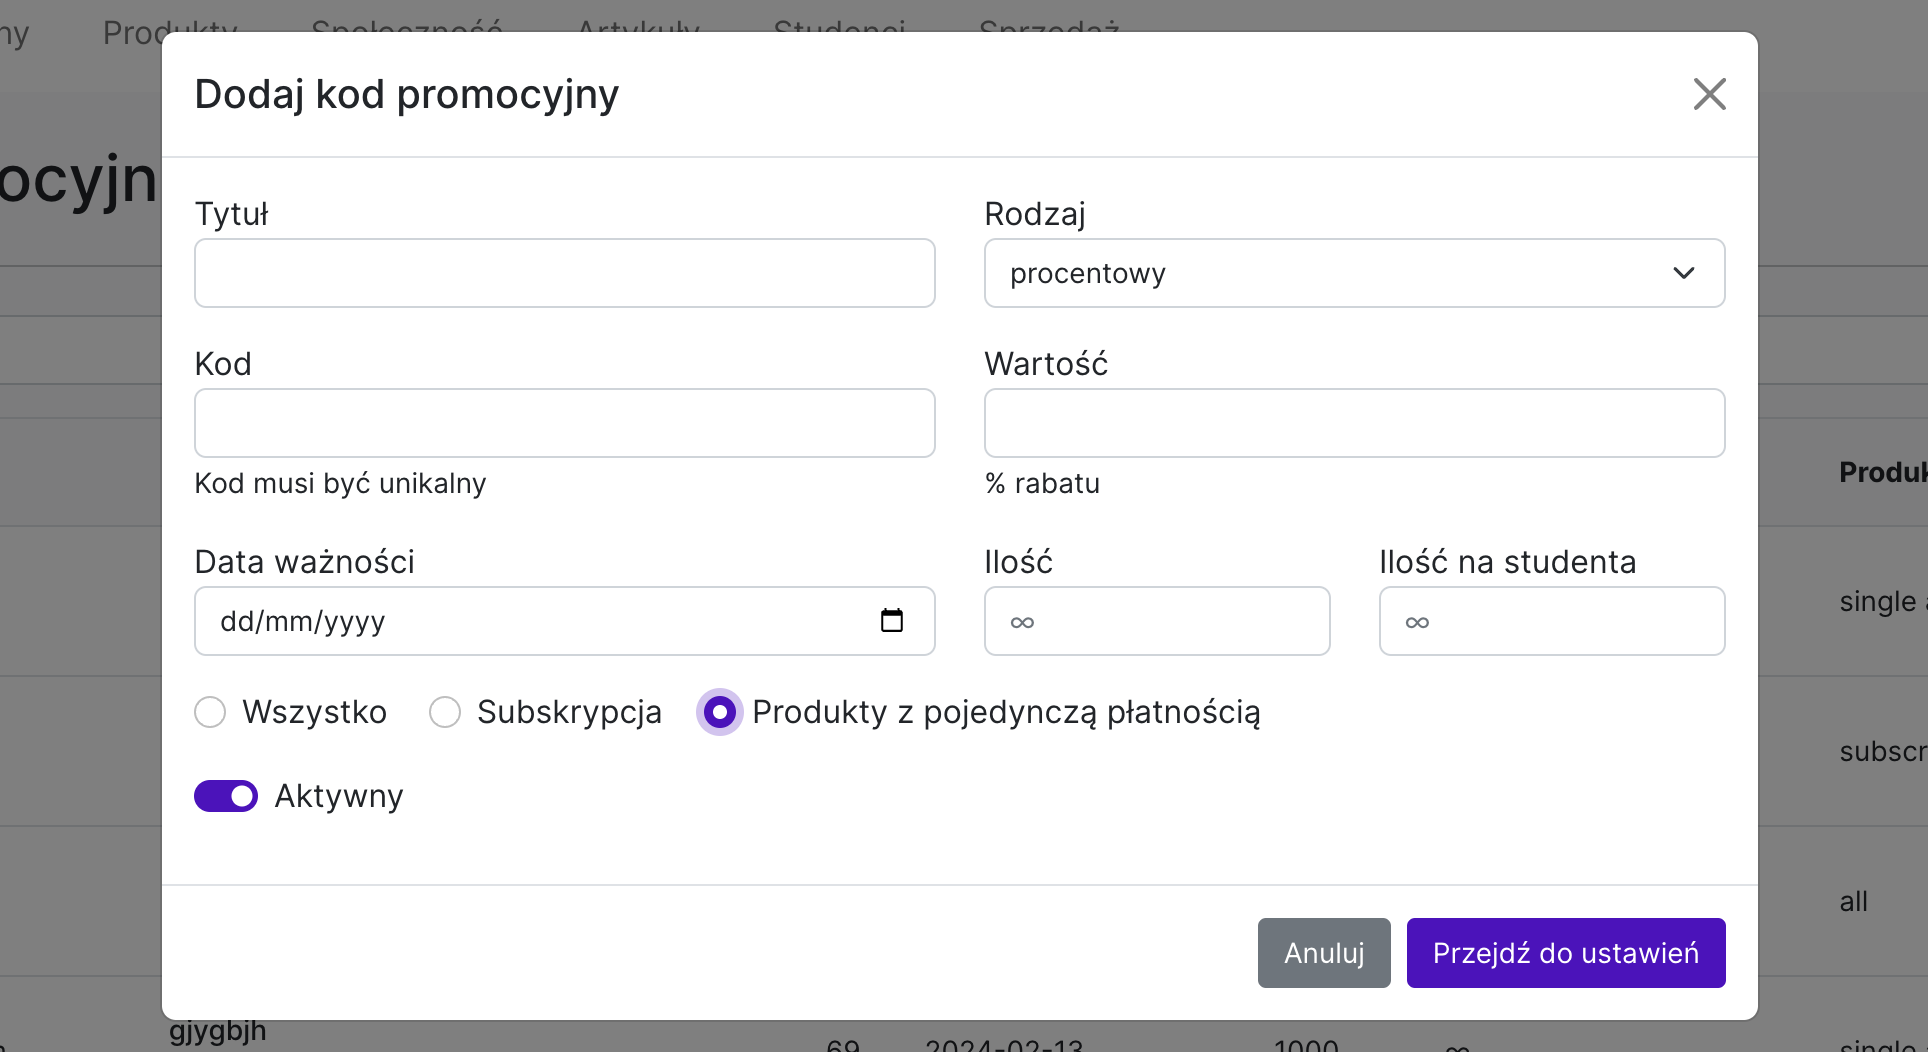Click the Wszystko label text
Viewport: 1928px width, 1052px height.
[314, 712]
